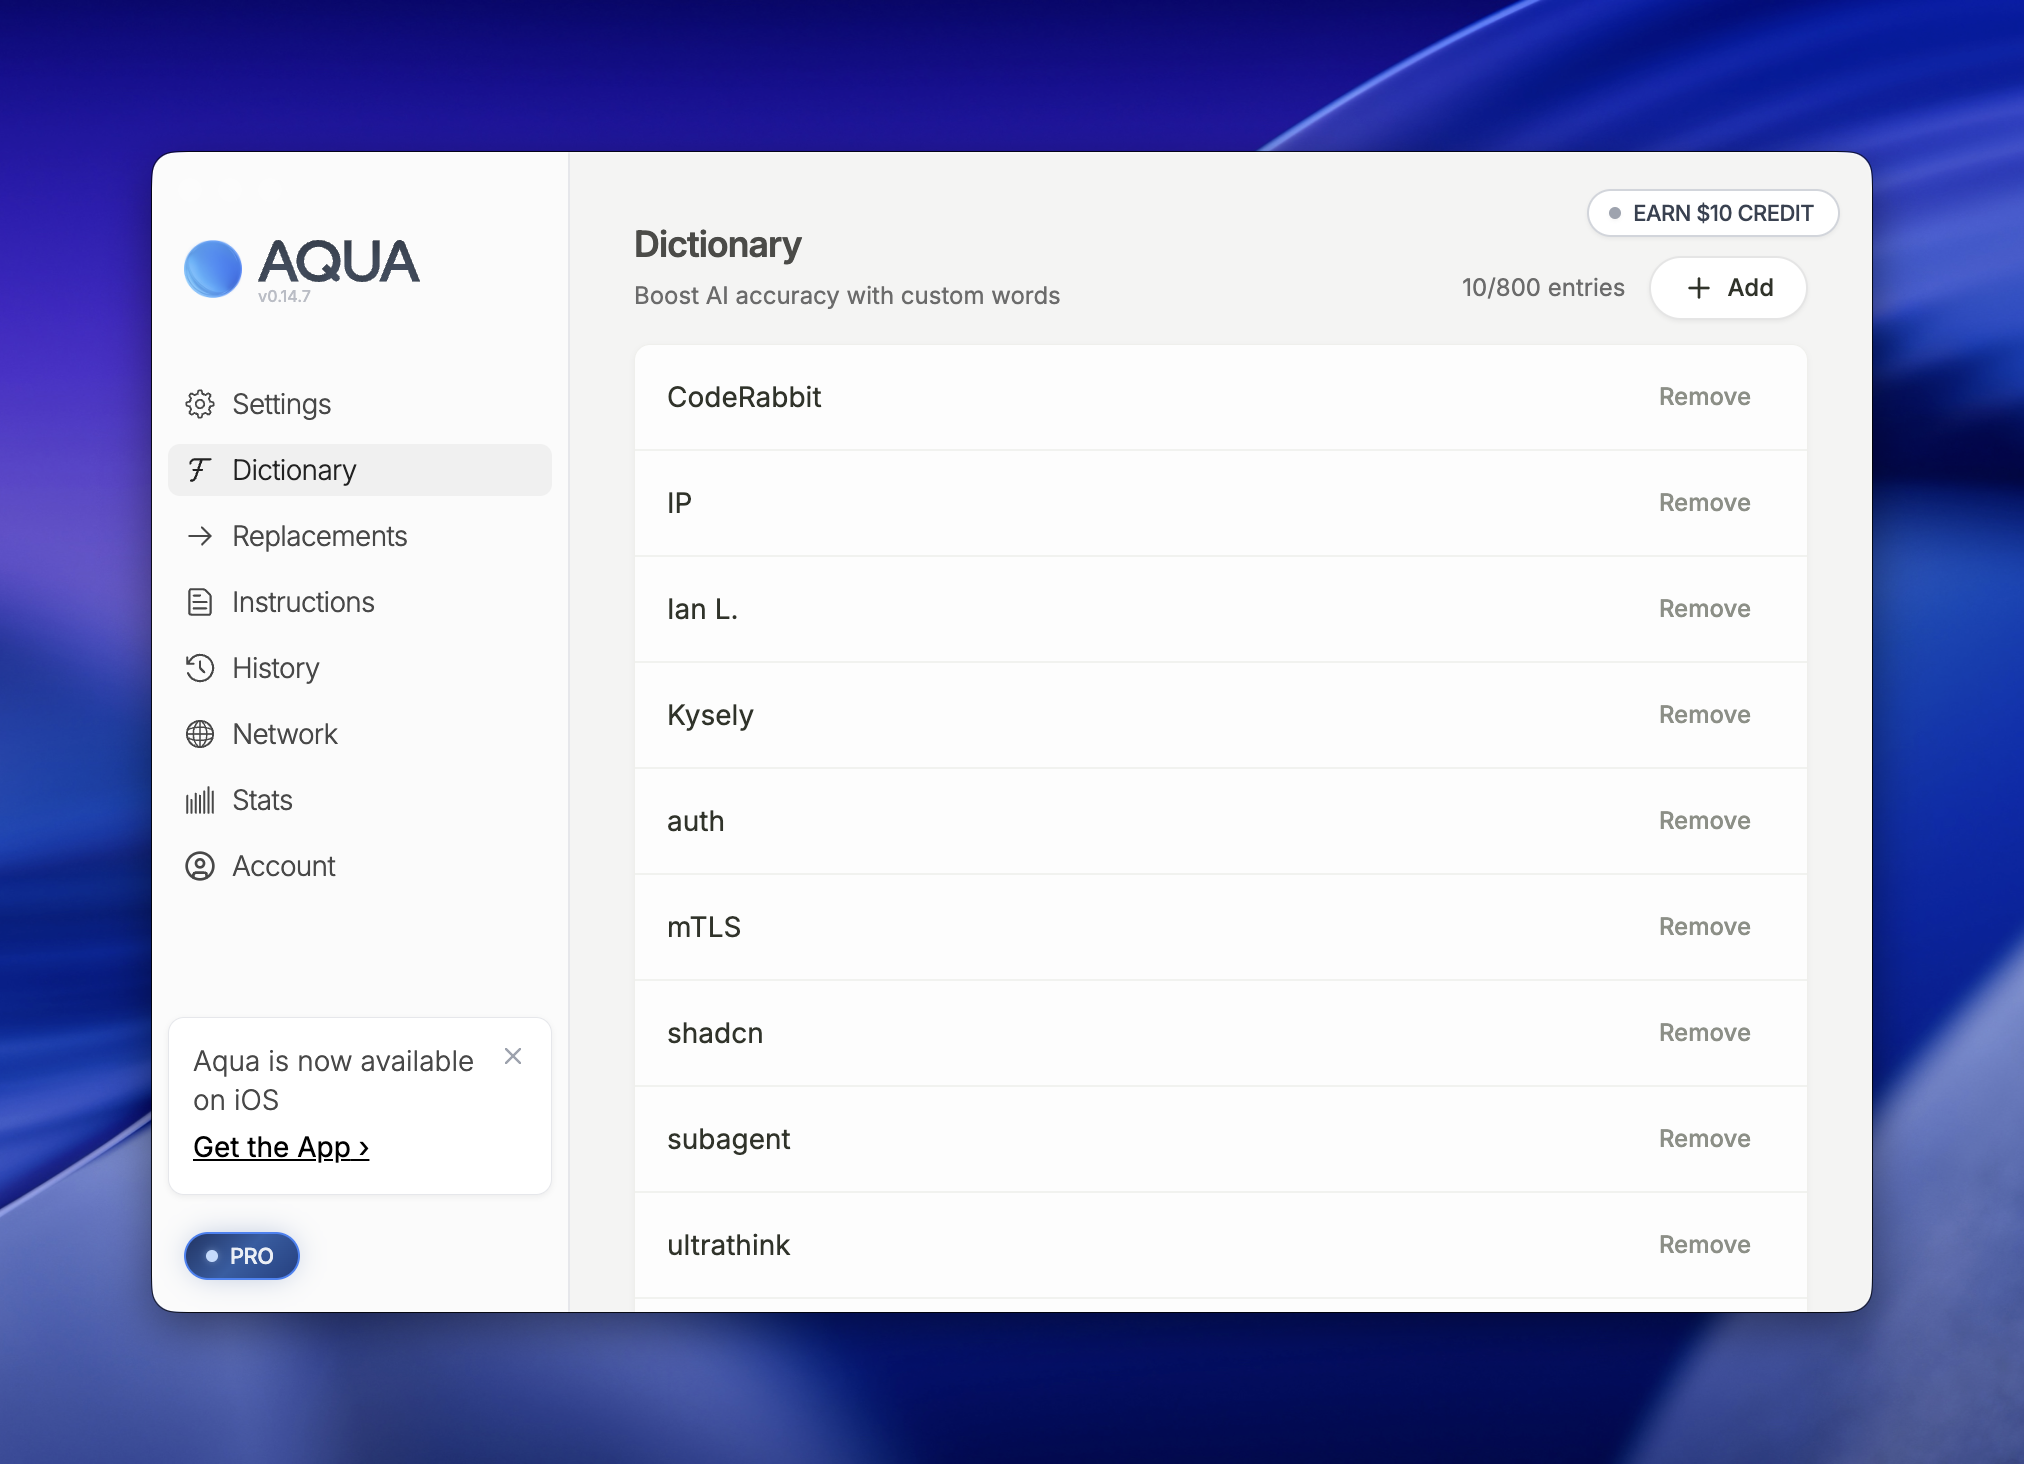Select the IP dictionary word
The image size is (2024, 1464).
tap(679, 503)
